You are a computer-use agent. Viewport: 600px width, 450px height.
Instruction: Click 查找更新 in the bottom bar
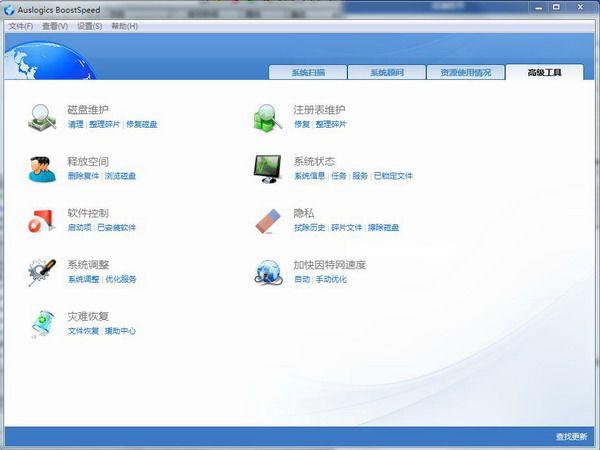571,437
